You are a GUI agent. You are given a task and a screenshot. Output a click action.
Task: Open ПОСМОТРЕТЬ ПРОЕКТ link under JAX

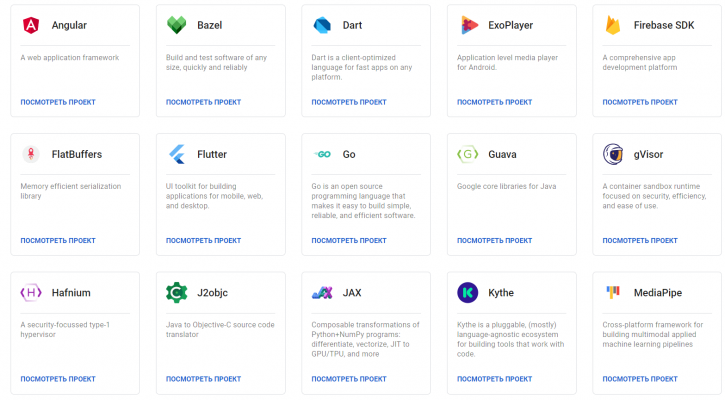tap(349, 379)
